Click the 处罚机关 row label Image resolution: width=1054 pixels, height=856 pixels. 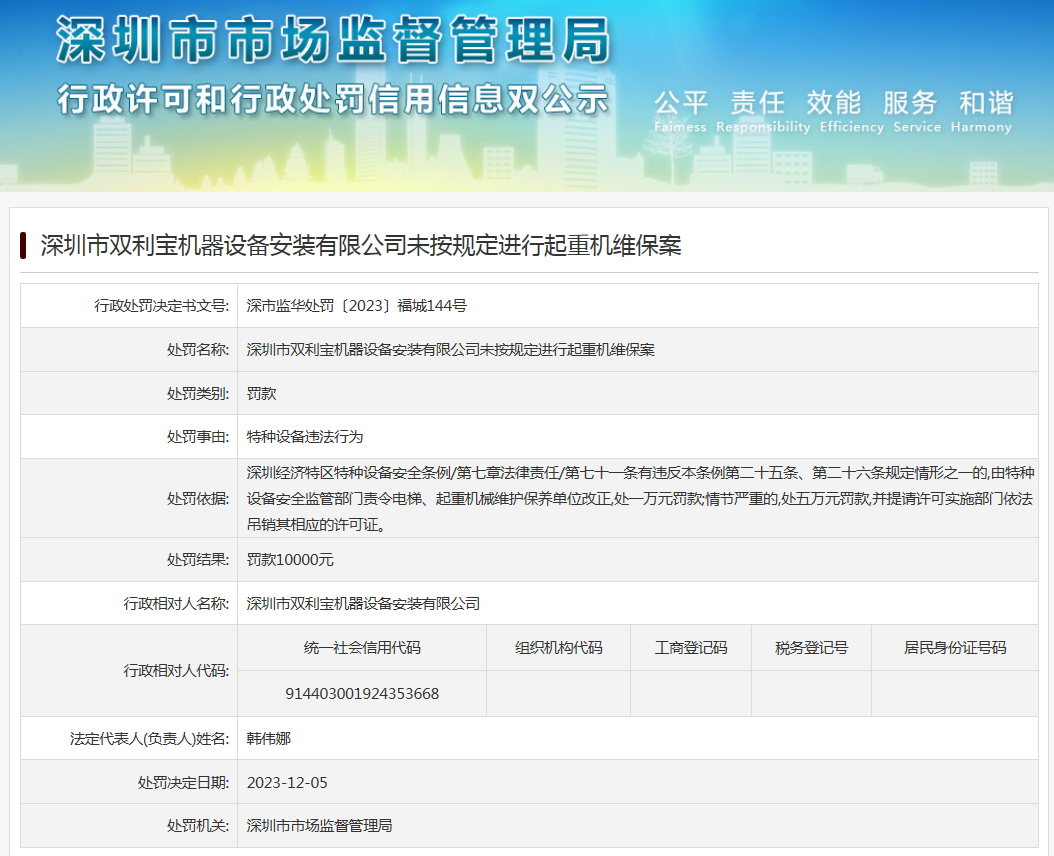pos(198,826)
